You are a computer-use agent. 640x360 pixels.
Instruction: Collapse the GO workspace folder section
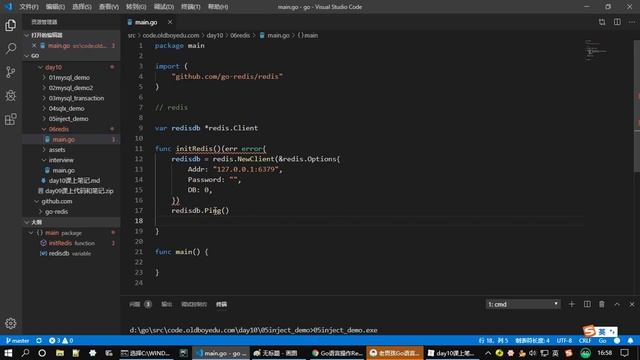[x=71, y=56]
